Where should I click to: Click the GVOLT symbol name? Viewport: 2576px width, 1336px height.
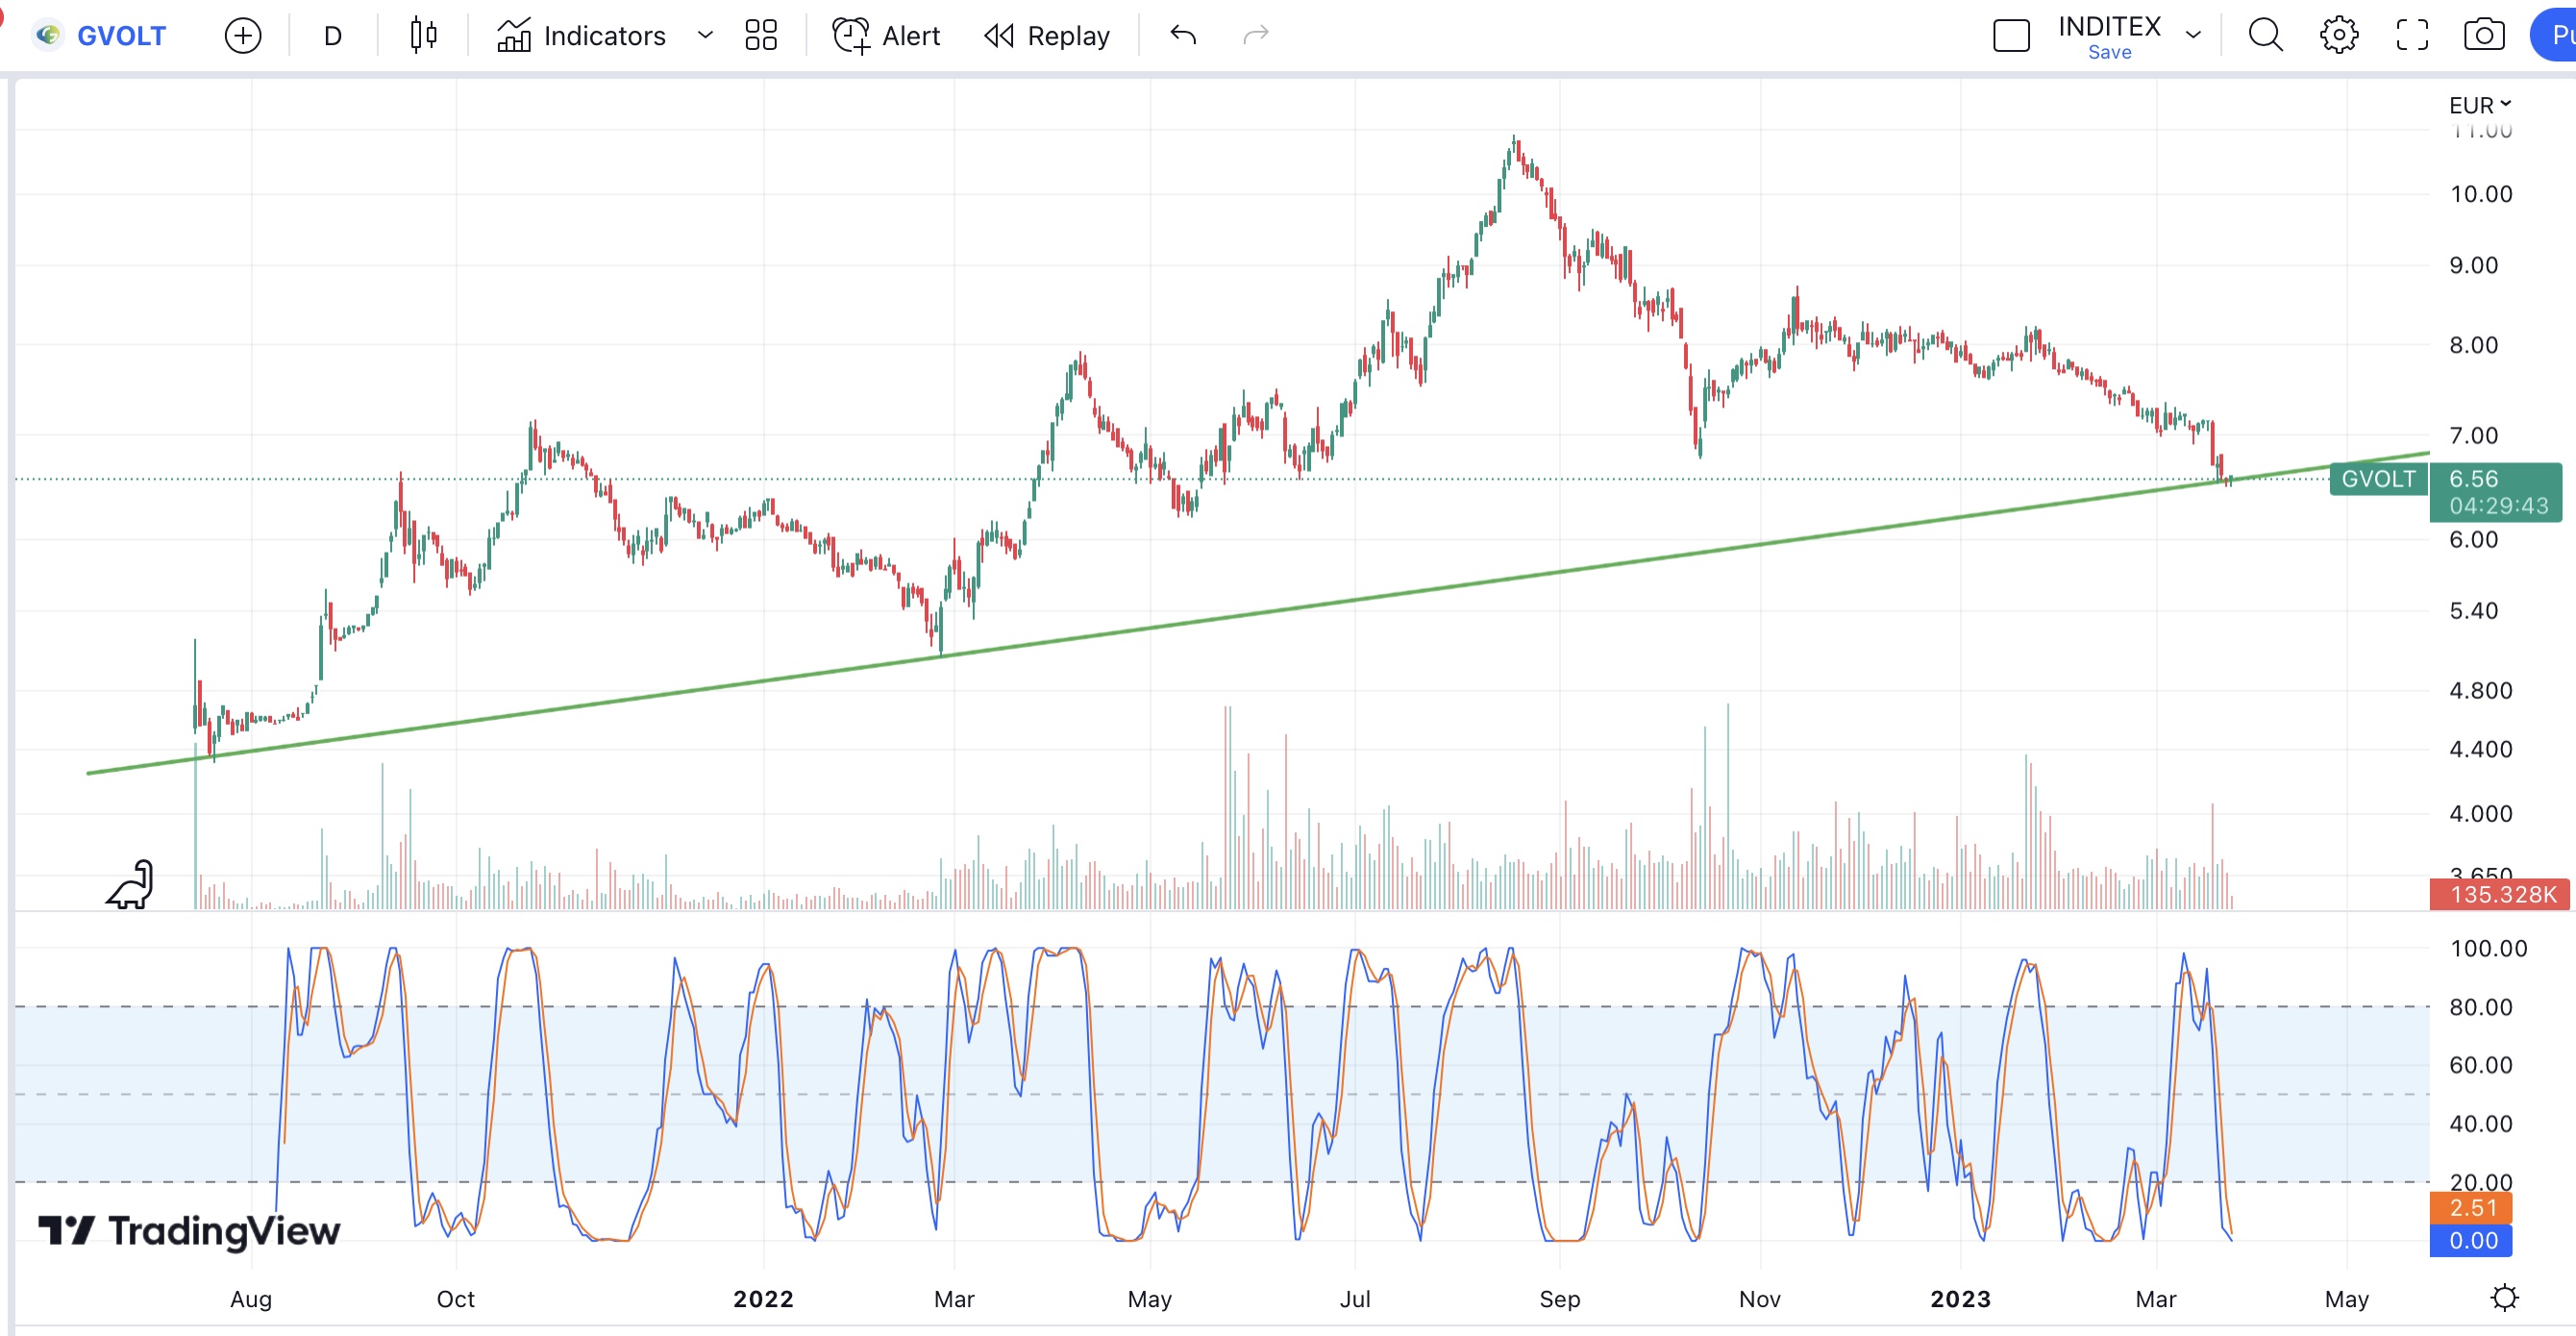click(120, 36)
